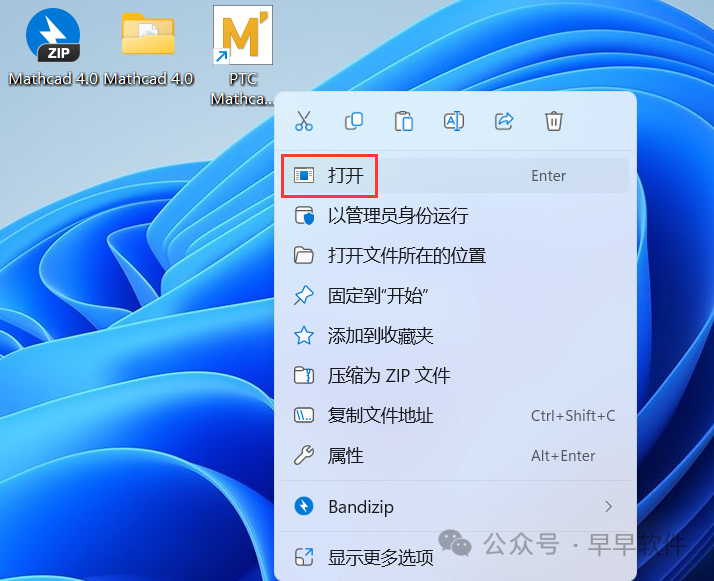Viewport: 714px width, 581px height.
Task: Select 添加到收藏夹 menu entry
Action: tap(455, 336)
